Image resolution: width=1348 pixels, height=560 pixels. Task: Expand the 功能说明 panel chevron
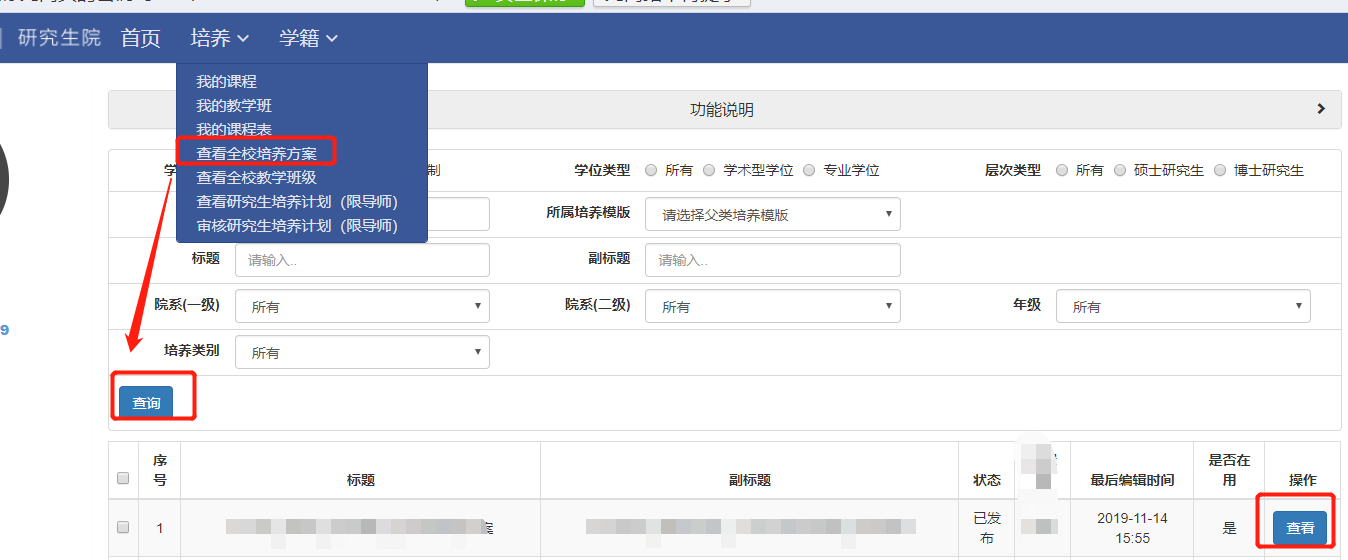(x=1320, y=109)
